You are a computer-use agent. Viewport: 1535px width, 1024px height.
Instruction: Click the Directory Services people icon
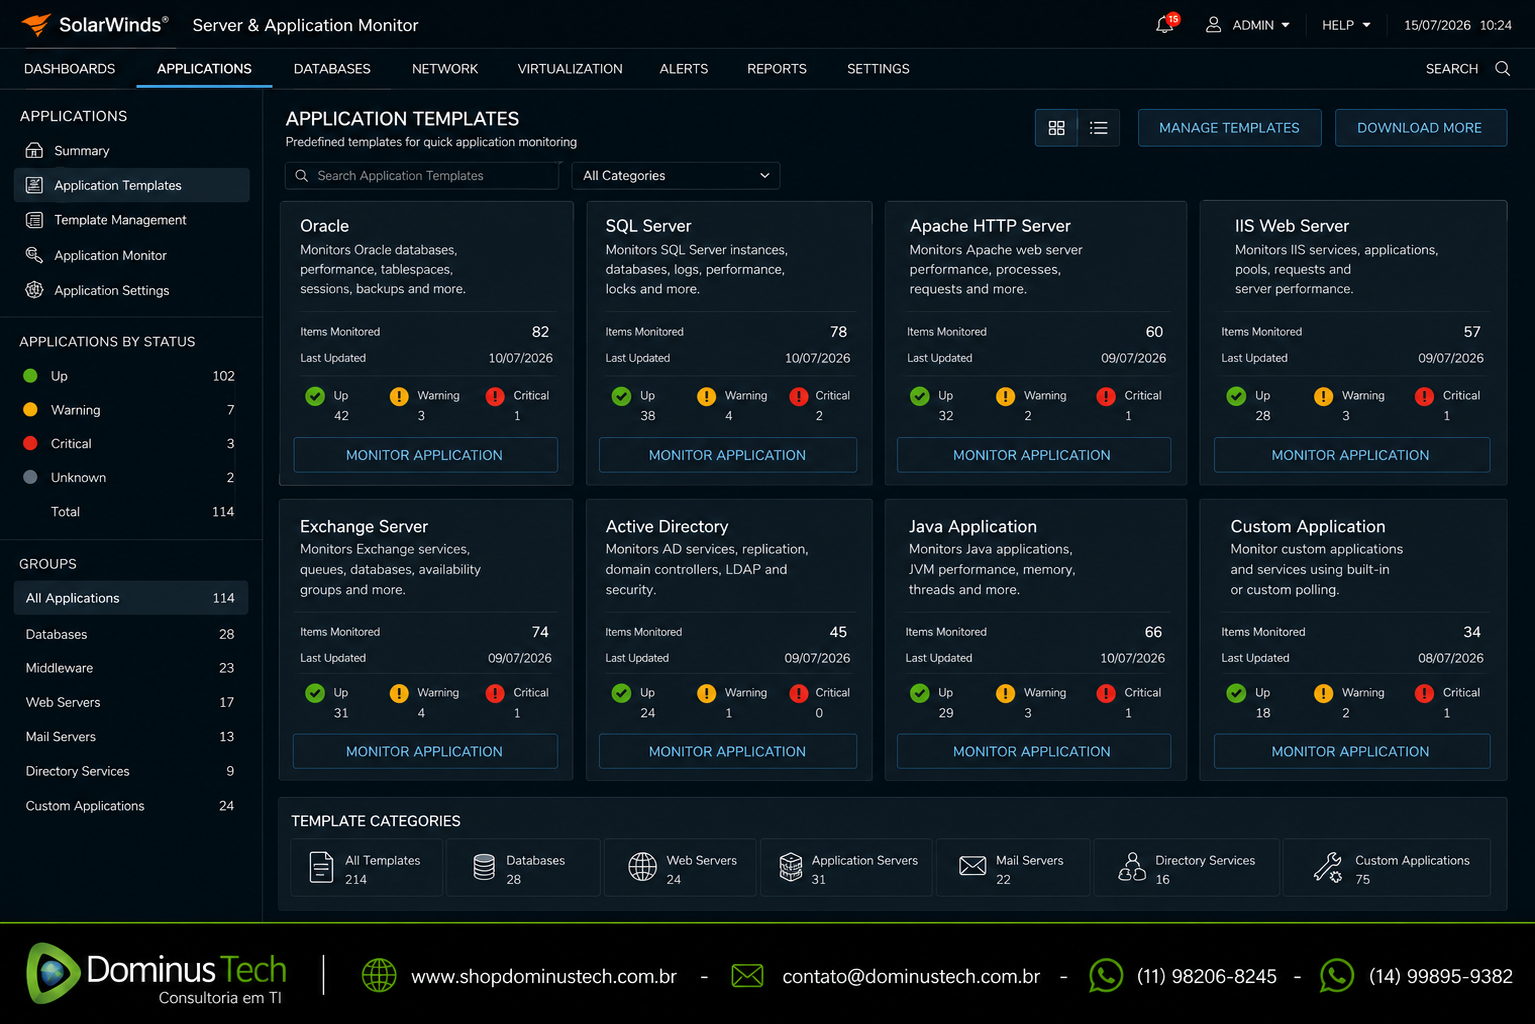1132,867
